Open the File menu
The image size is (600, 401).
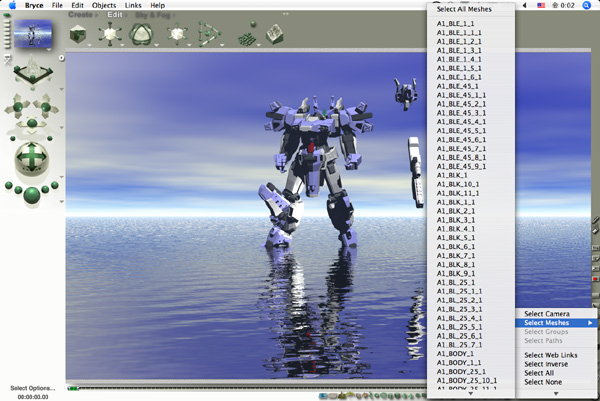click(x=57, y=5)
